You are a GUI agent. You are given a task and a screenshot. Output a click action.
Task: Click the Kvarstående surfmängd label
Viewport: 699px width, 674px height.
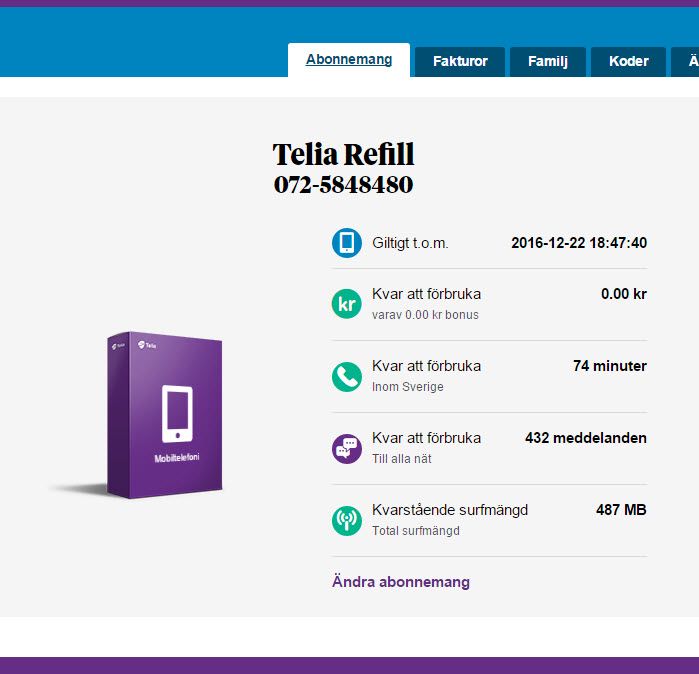[x=450, y=510]
